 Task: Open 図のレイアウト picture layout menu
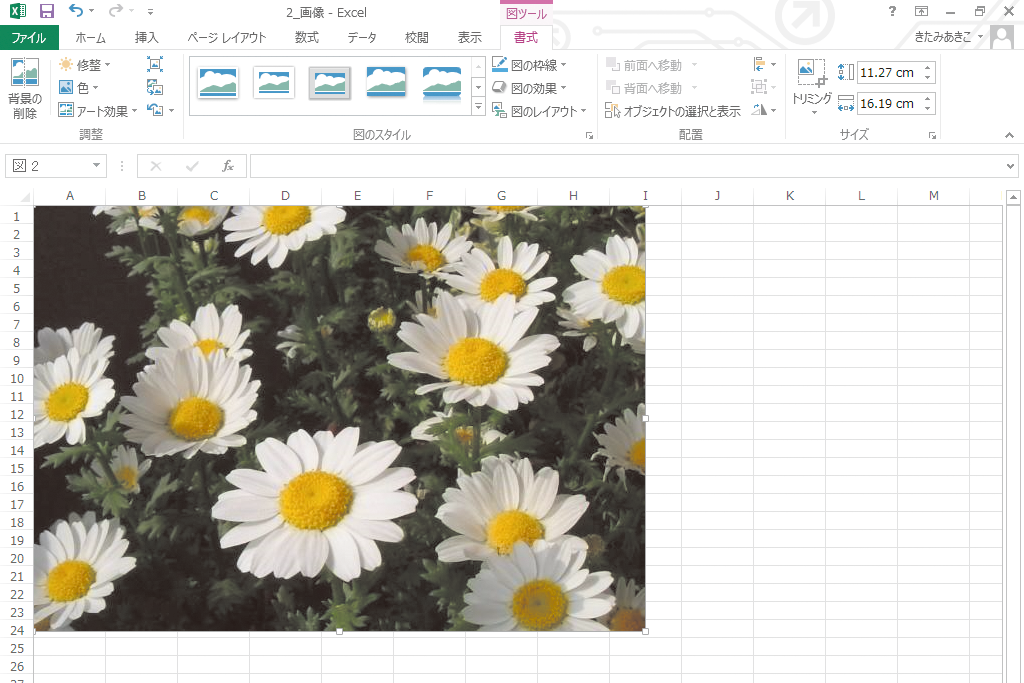point(540,110)
